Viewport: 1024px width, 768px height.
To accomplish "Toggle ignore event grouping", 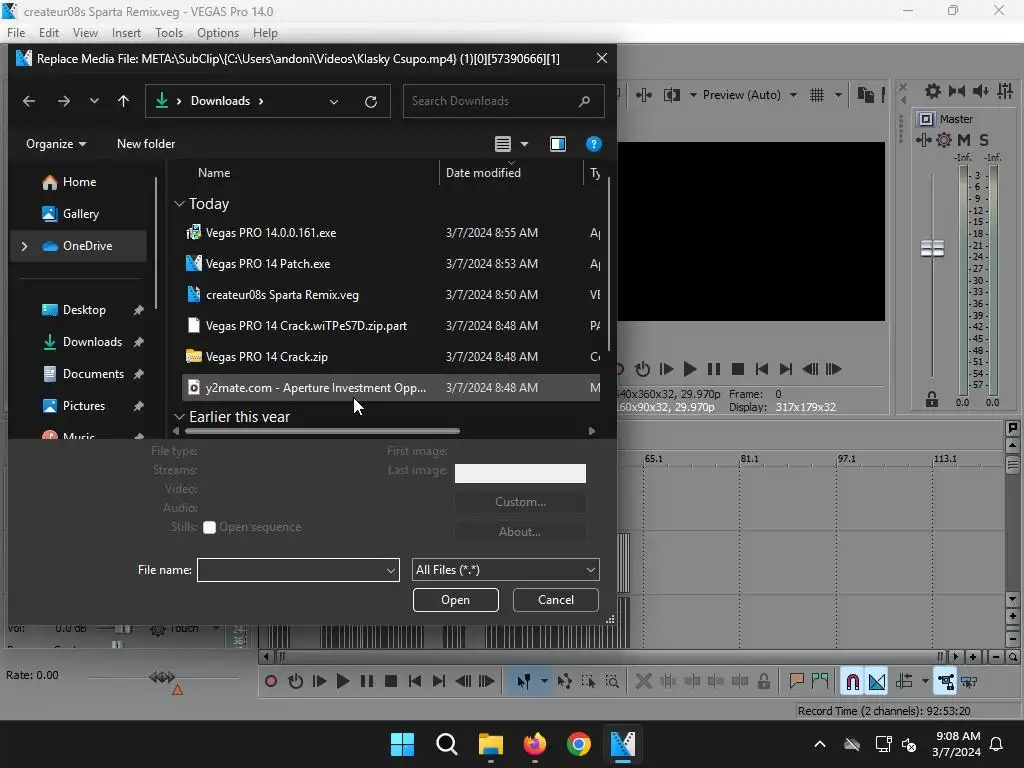I will click(x=969, y=681).
